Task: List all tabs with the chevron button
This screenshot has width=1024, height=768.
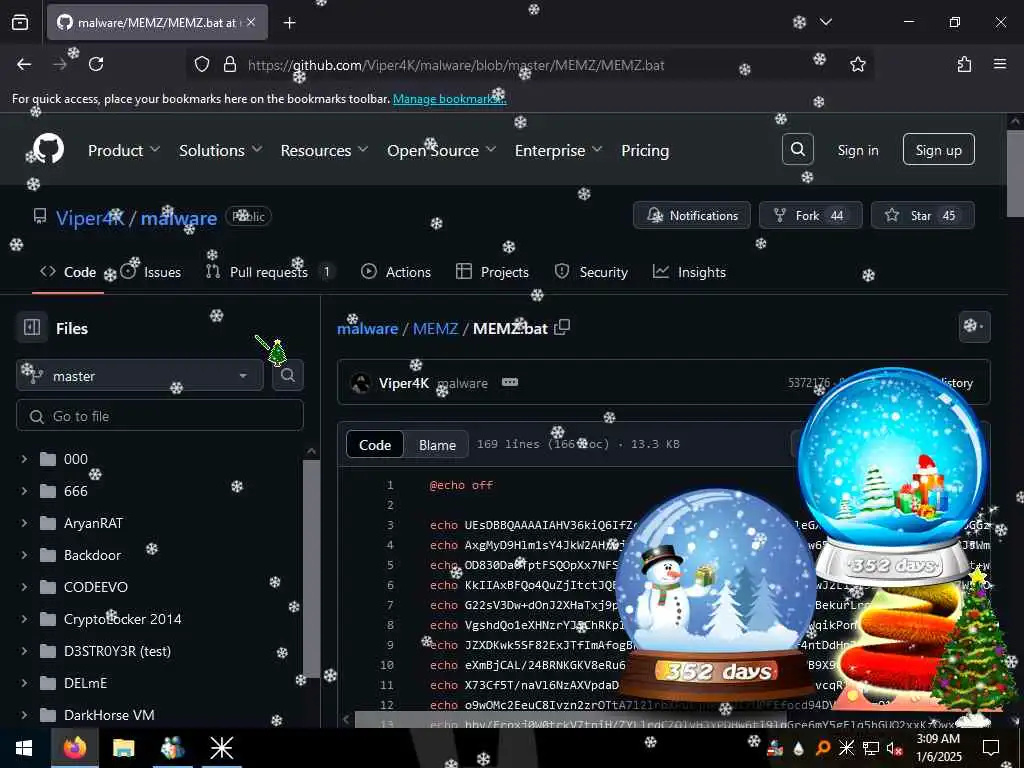Action: [x=825, y=22]
